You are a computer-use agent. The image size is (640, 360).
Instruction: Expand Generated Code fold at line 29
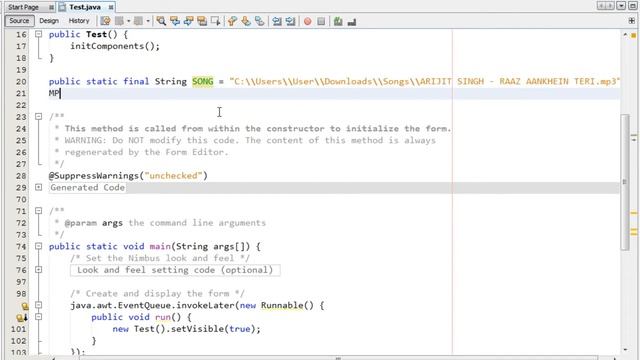coord(38,187)
